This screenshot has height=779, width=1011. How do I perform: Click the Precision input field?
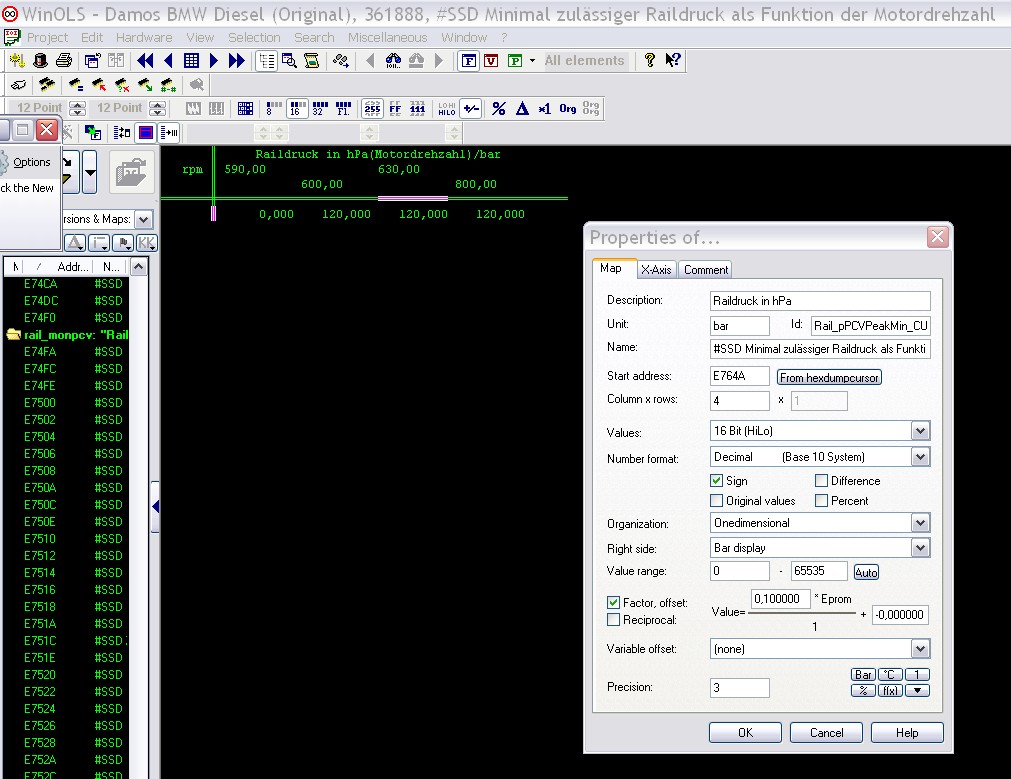click(739, 687)
